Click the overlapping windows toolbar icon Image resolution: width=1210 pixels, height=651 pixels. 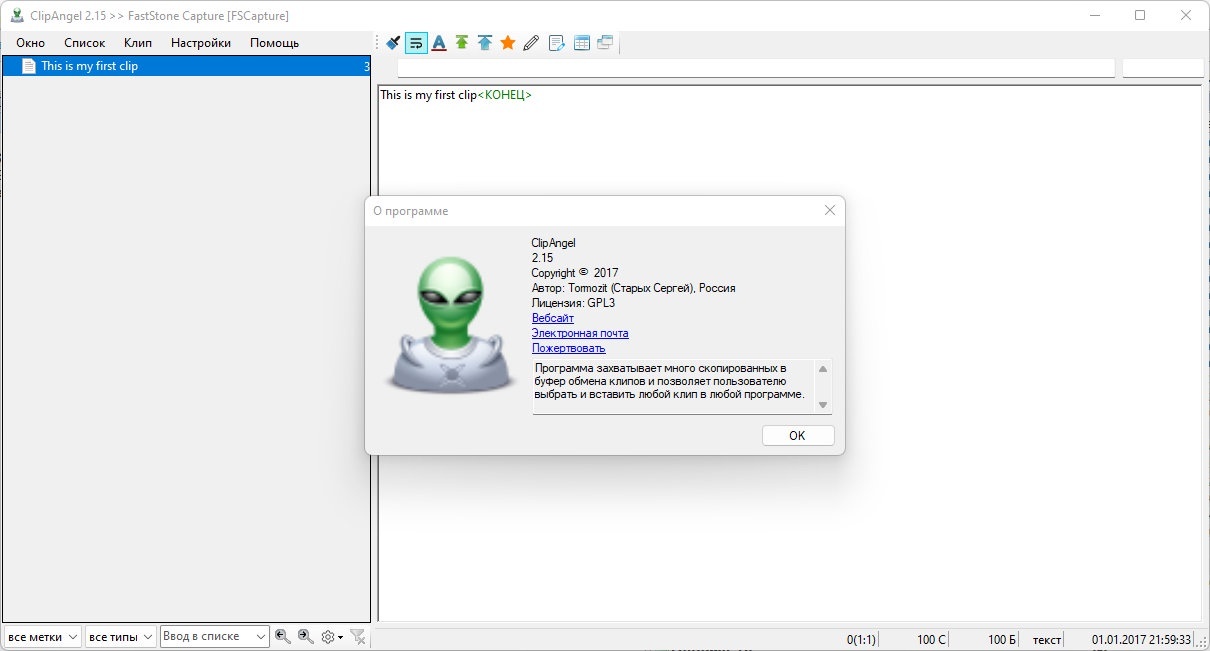tap(605, 43)
